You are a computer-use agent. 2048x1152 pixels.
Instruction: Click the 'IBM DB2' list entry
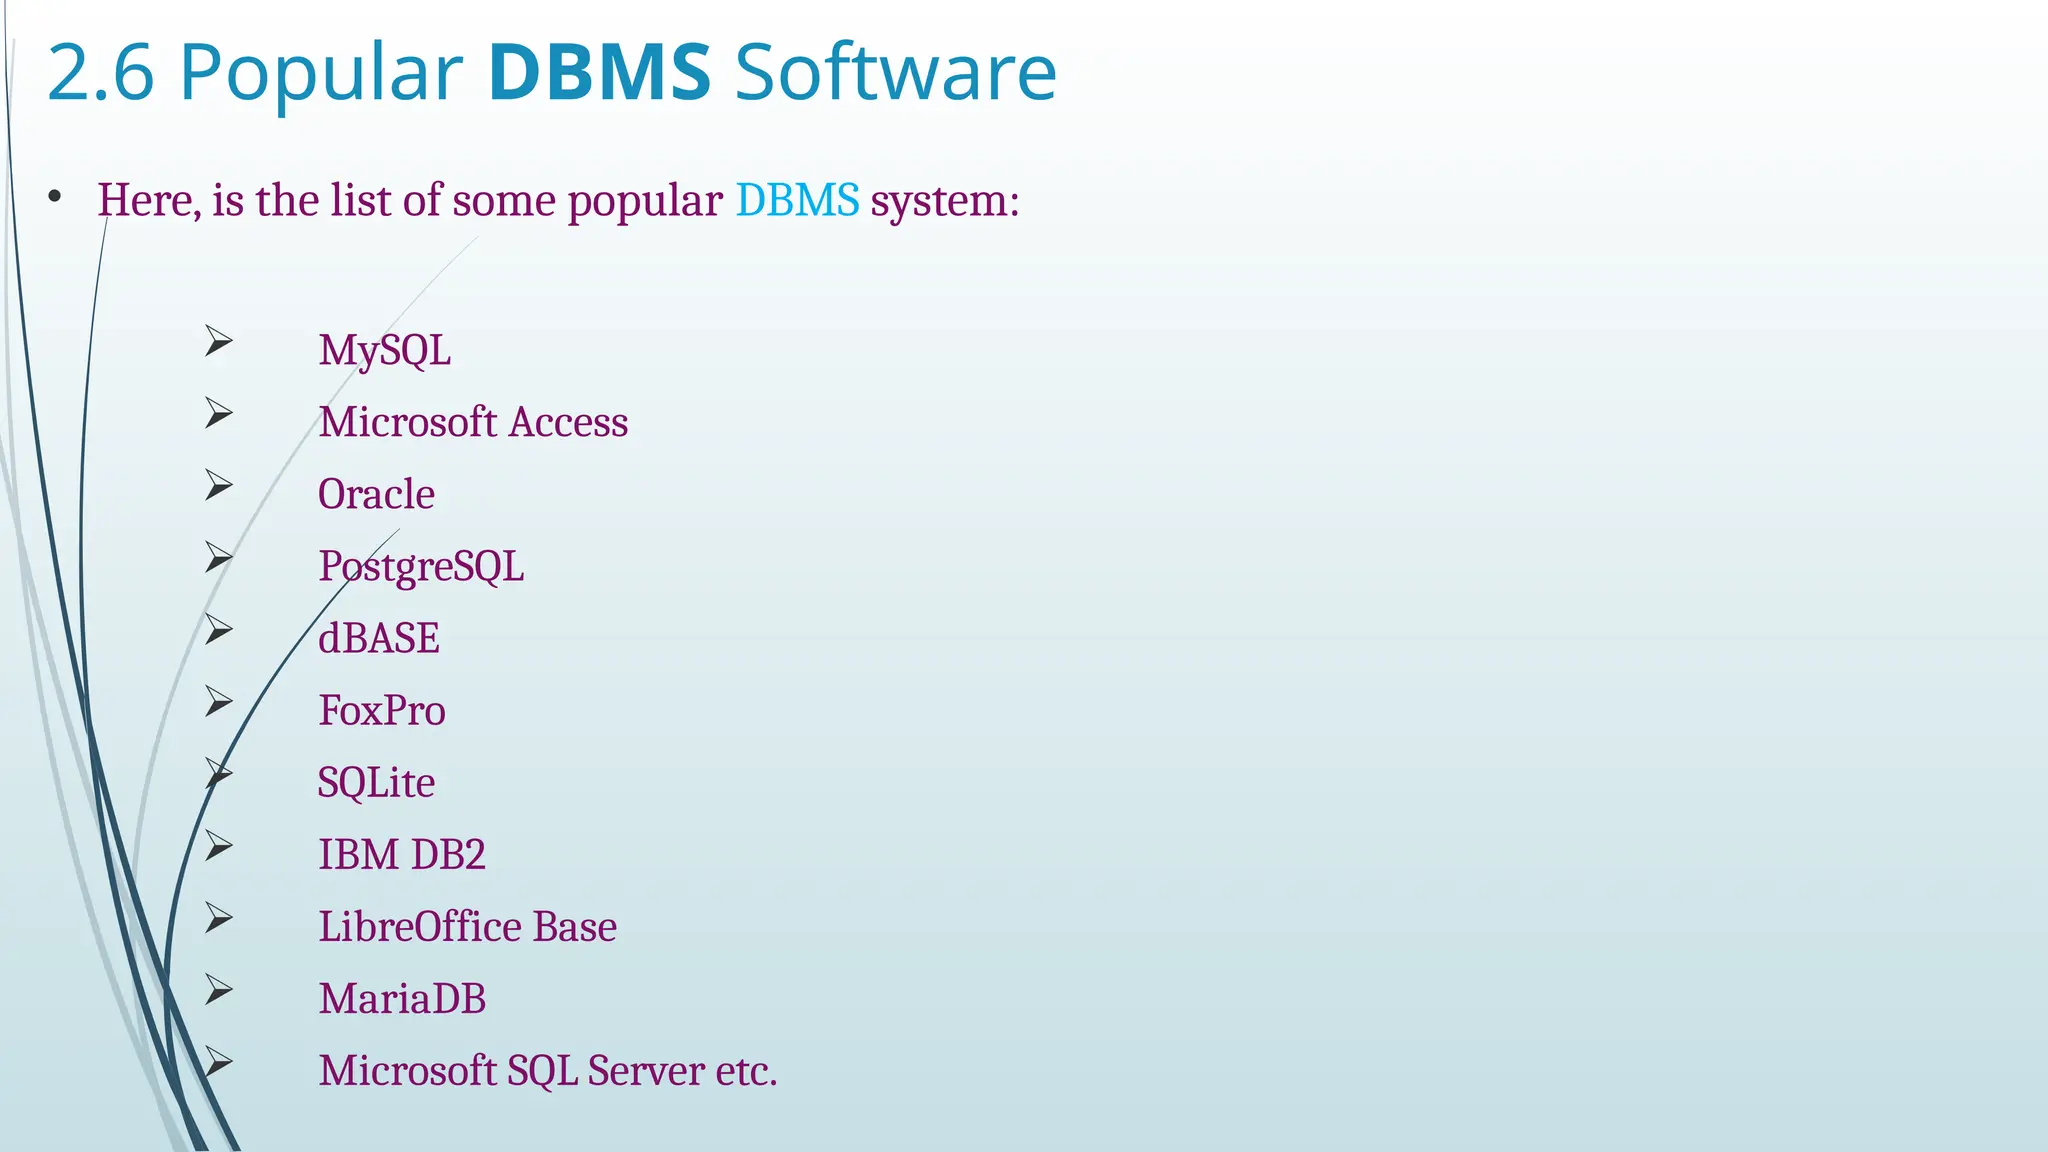(x=402, y=855)
